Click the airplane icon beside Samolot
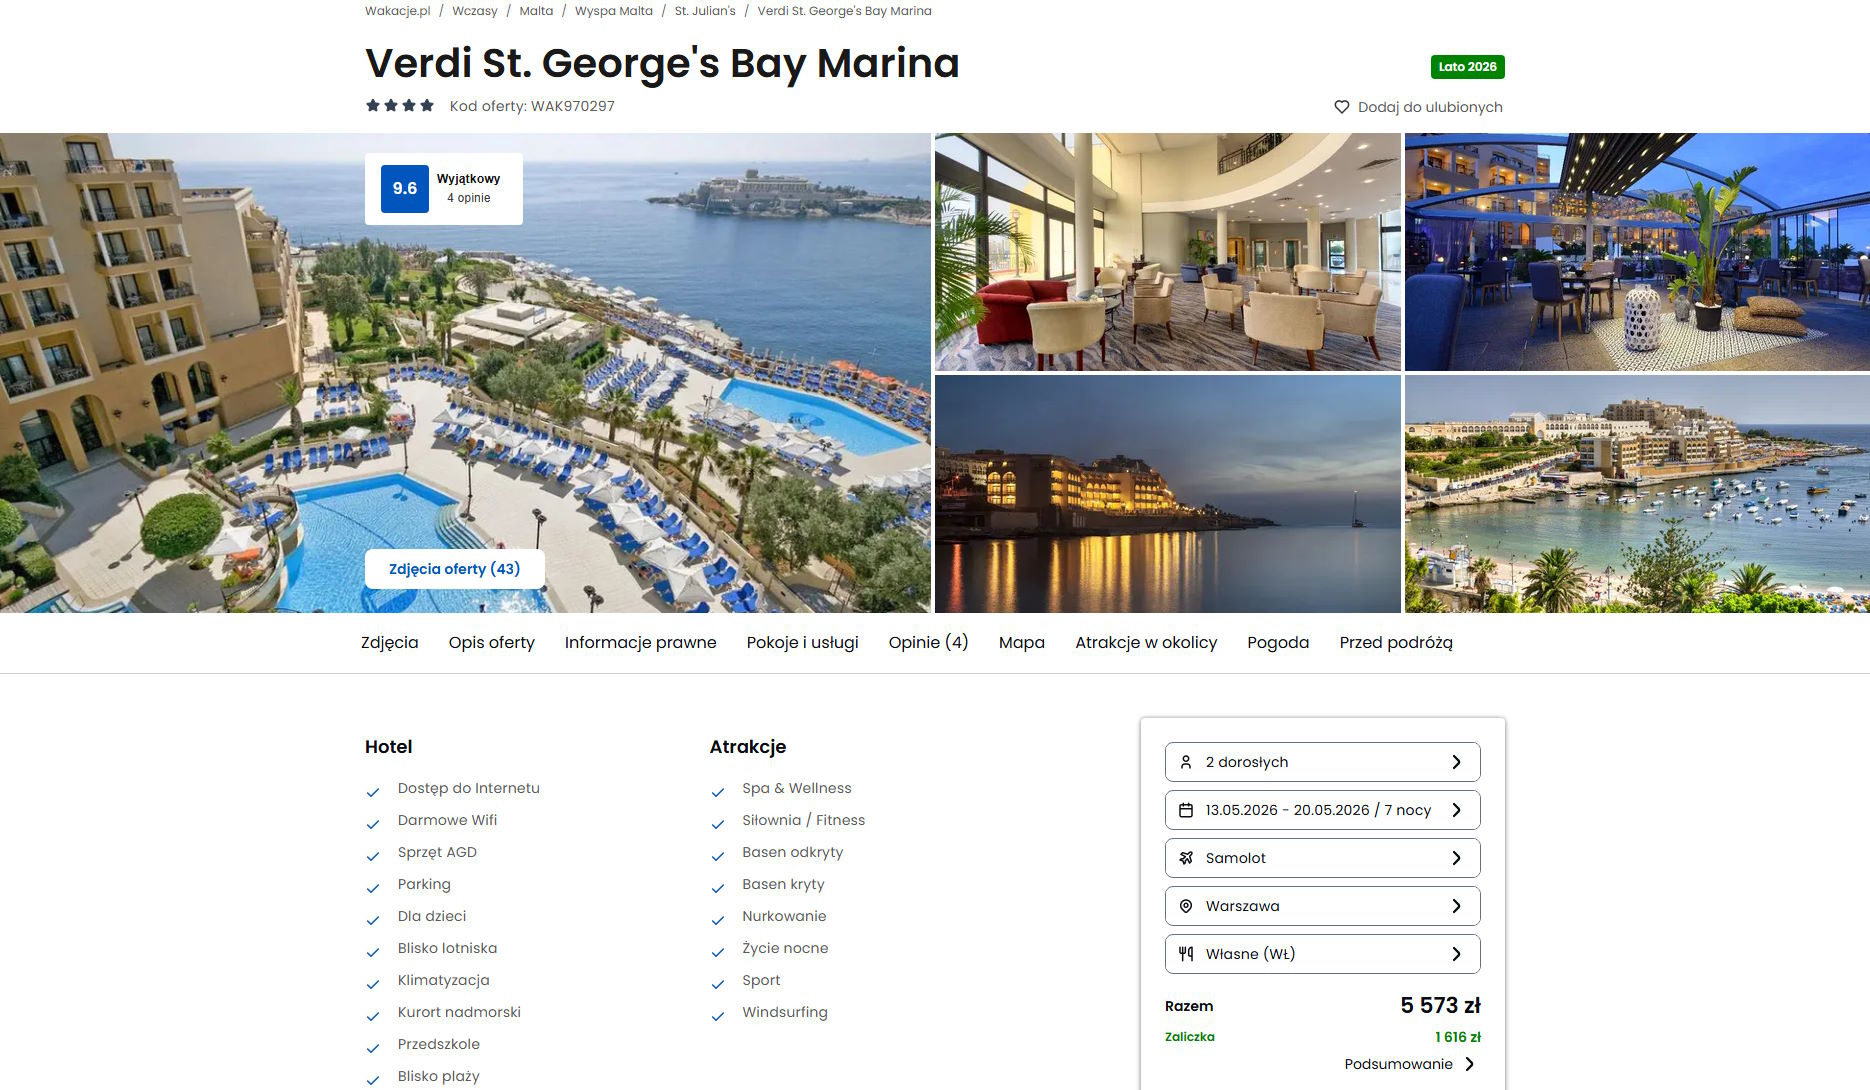 (x=1186, y=858)
